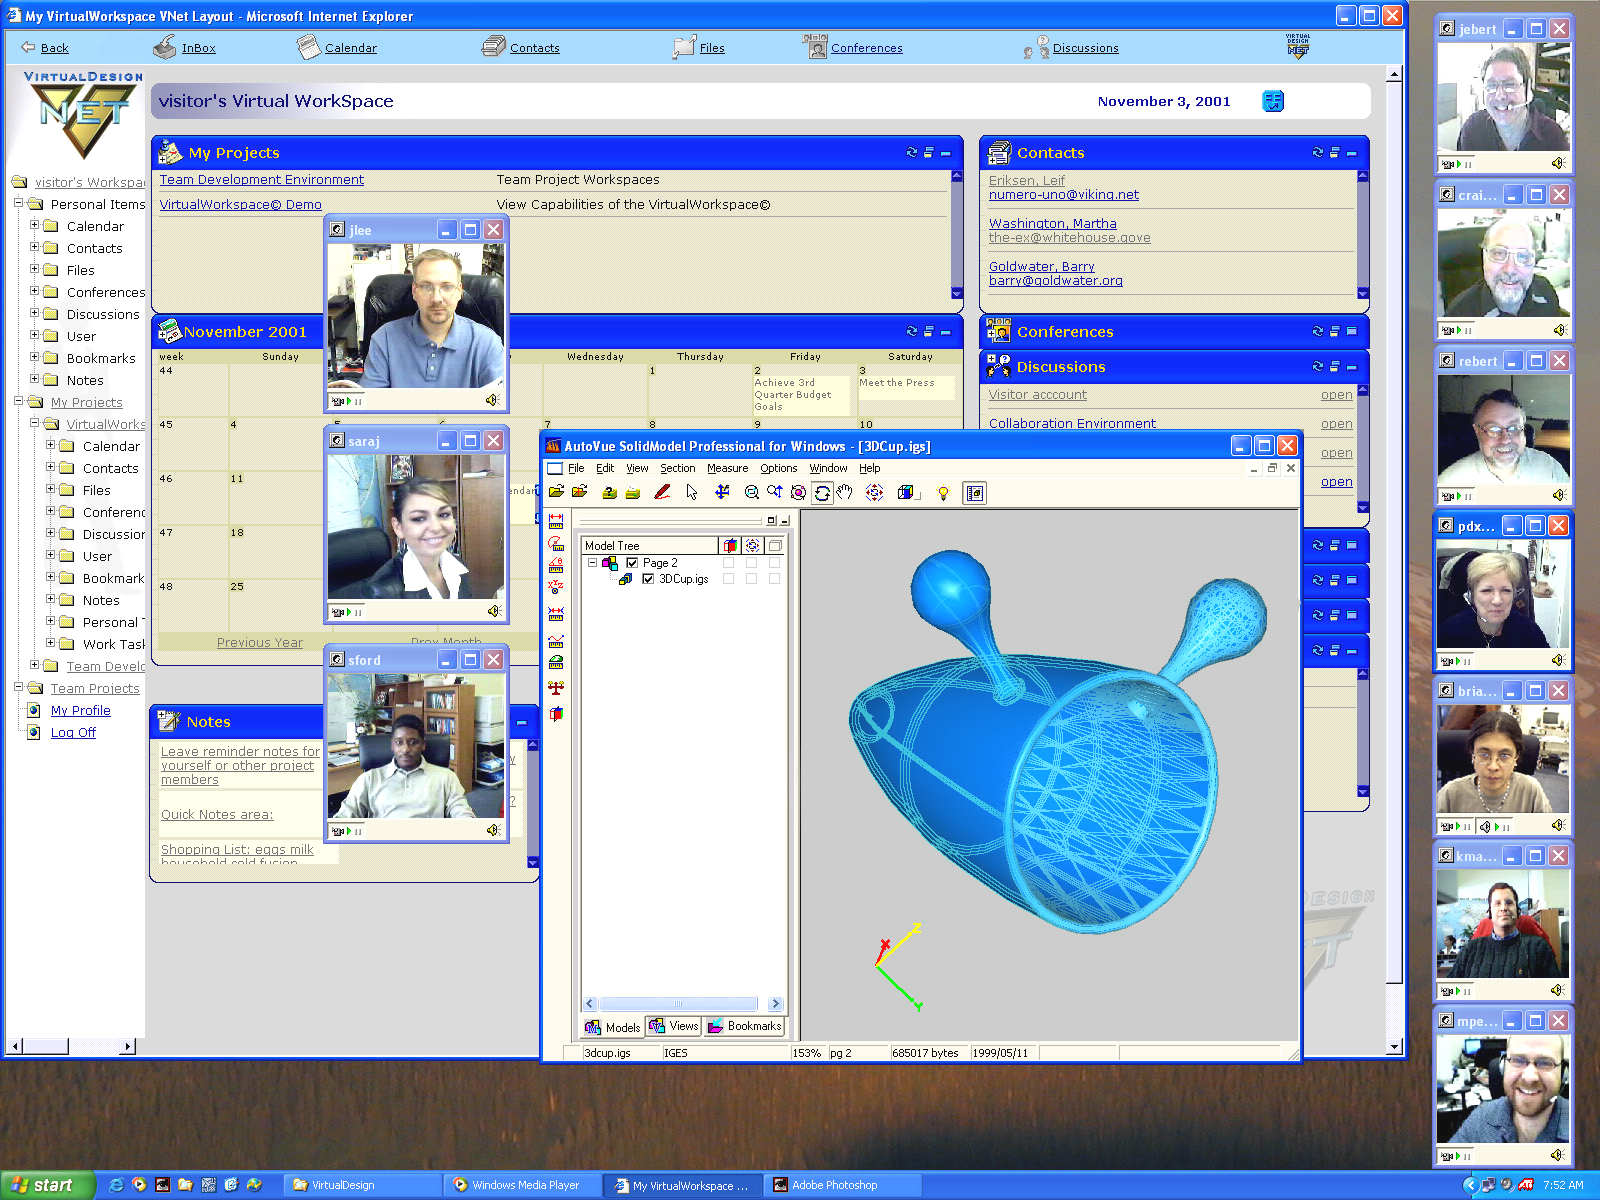Image resolution: width=1600 pixels, height=1200 pixels.
Task: Activate the Rotate tool in AutoVue toolbar
Action: [822, 492]
